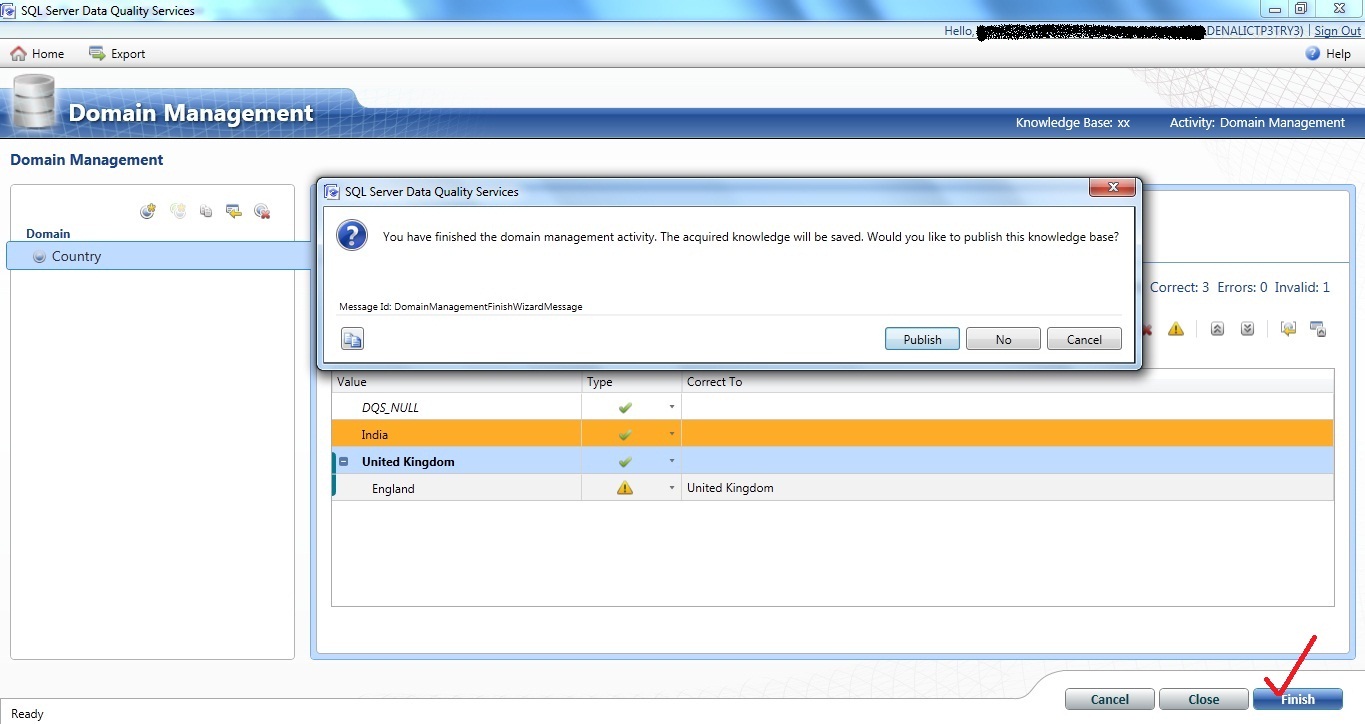Publish the knowledge base
The height and width of the screenshot is (724, 1365).
[x=922, y=339]
